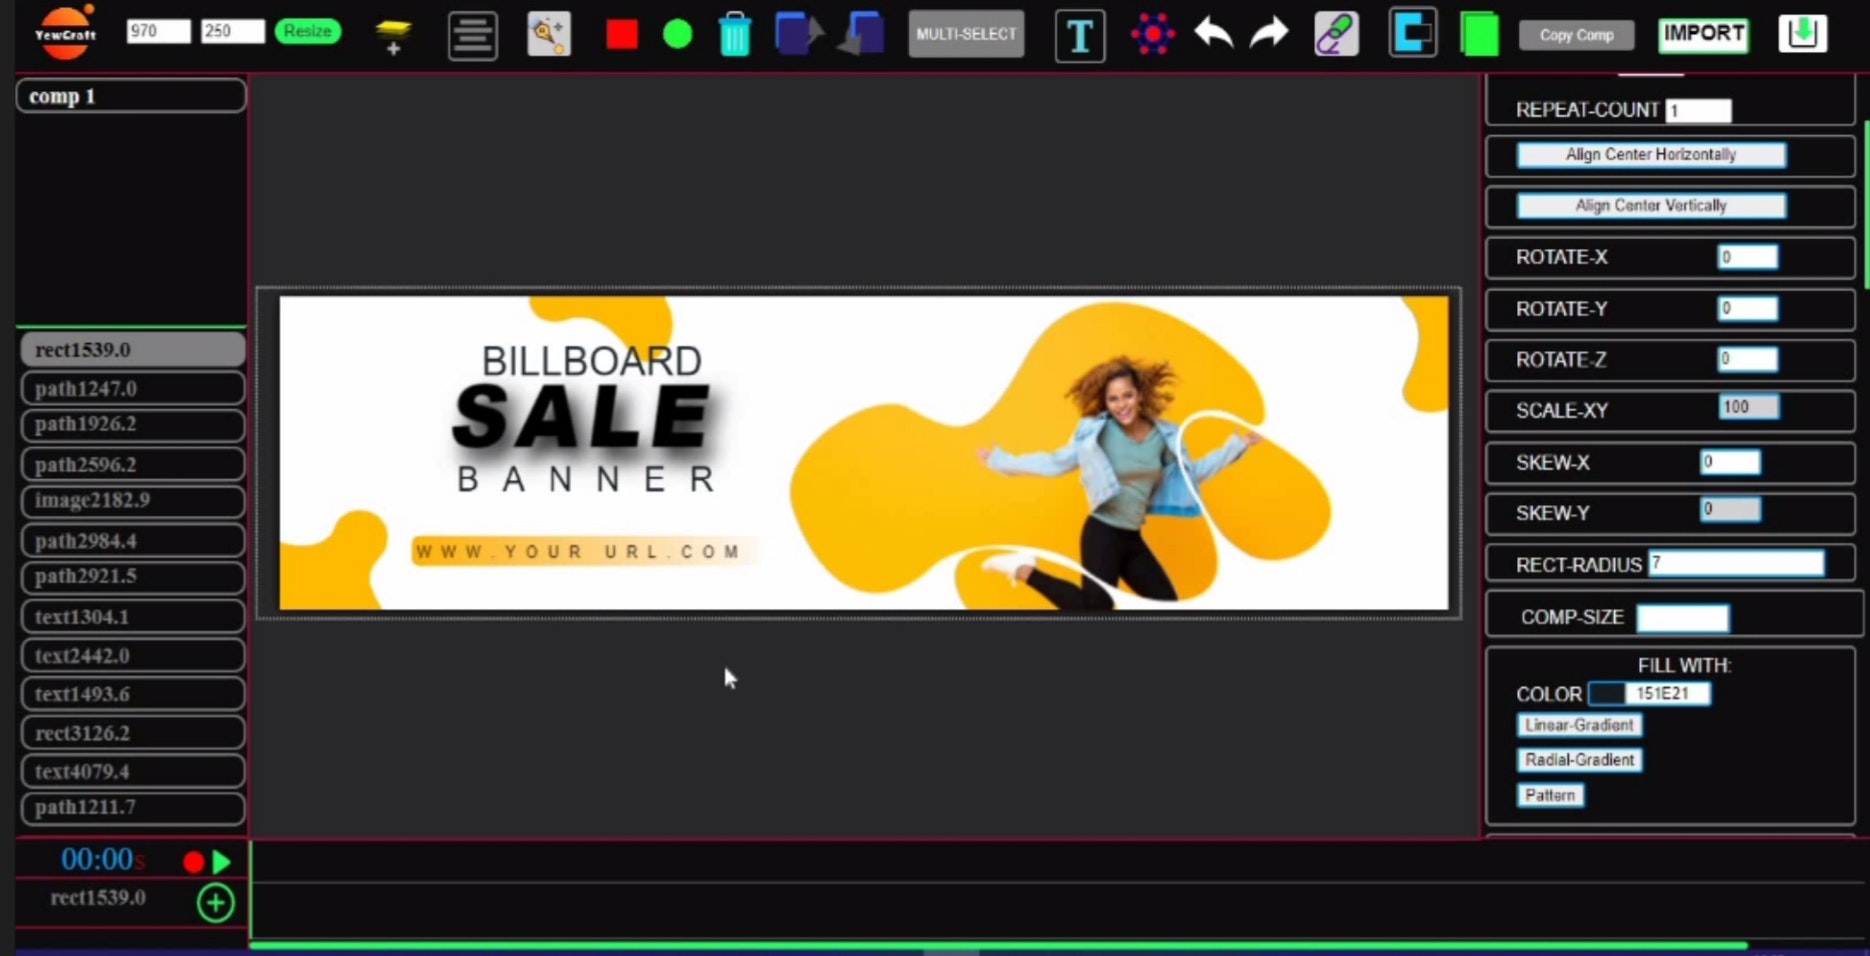Open the blue mask/clip icon

(x=1412, y=32)
